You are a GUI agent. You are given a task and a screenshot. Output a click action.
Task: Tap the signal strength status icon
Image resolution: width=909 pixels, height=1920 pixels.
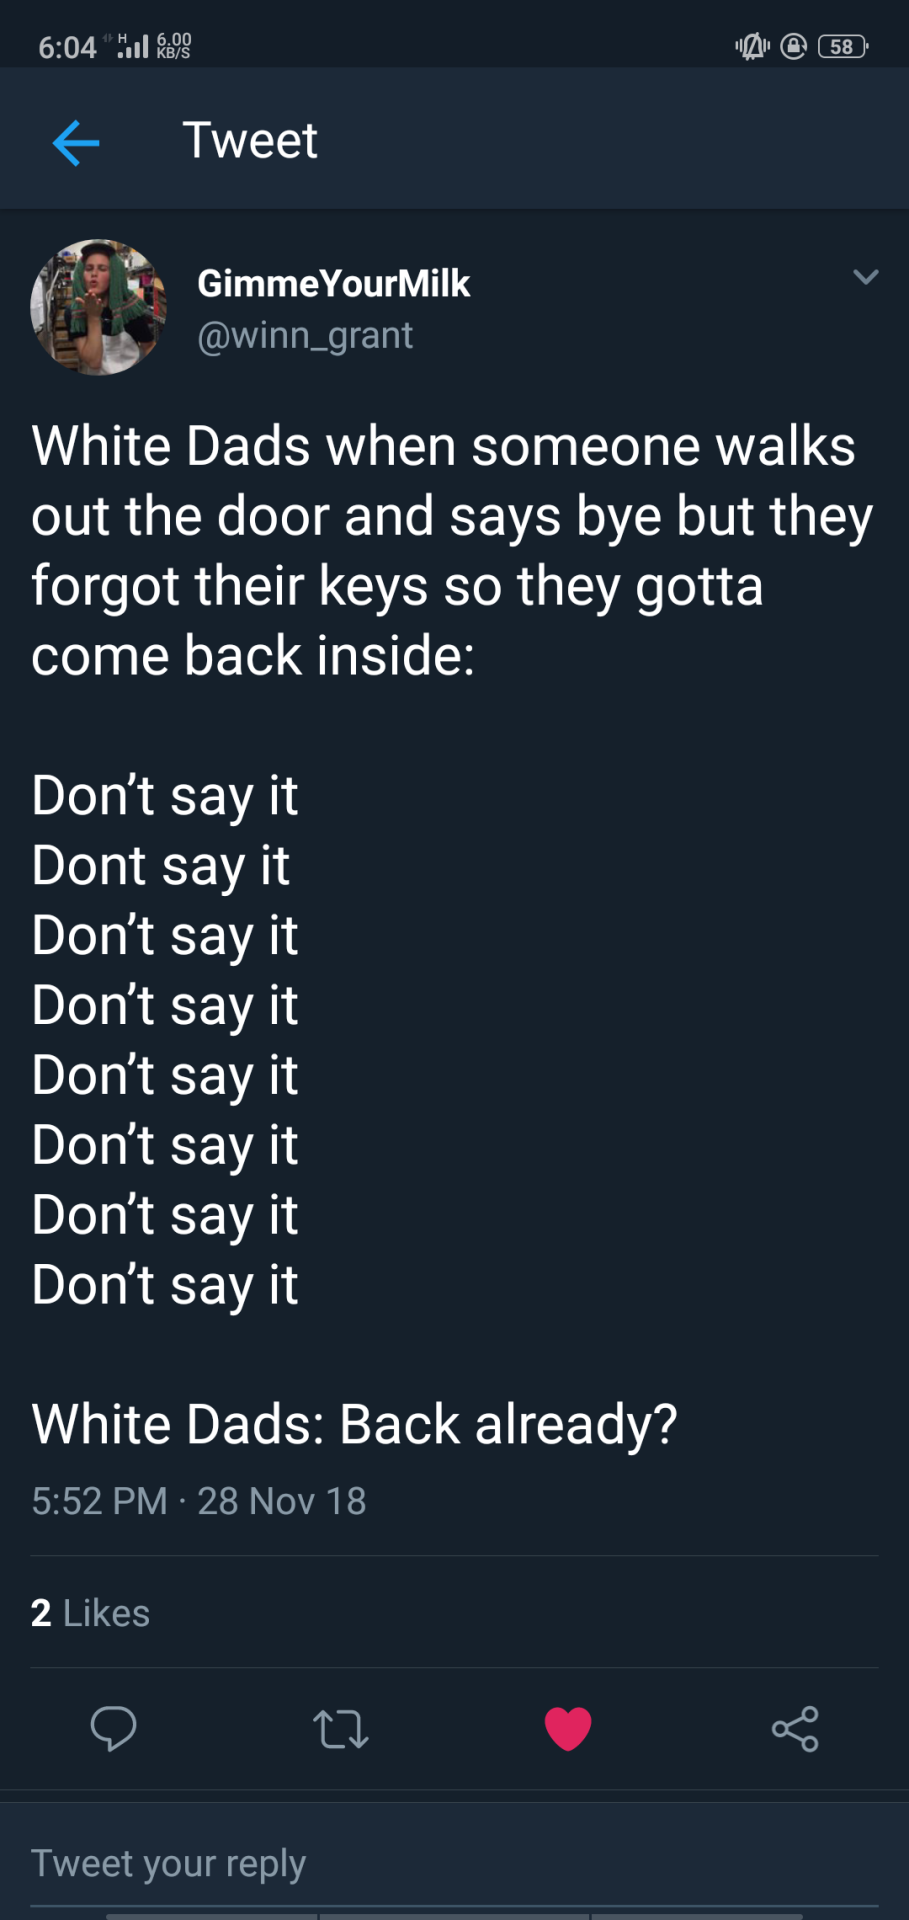click(x=131, y=46)
